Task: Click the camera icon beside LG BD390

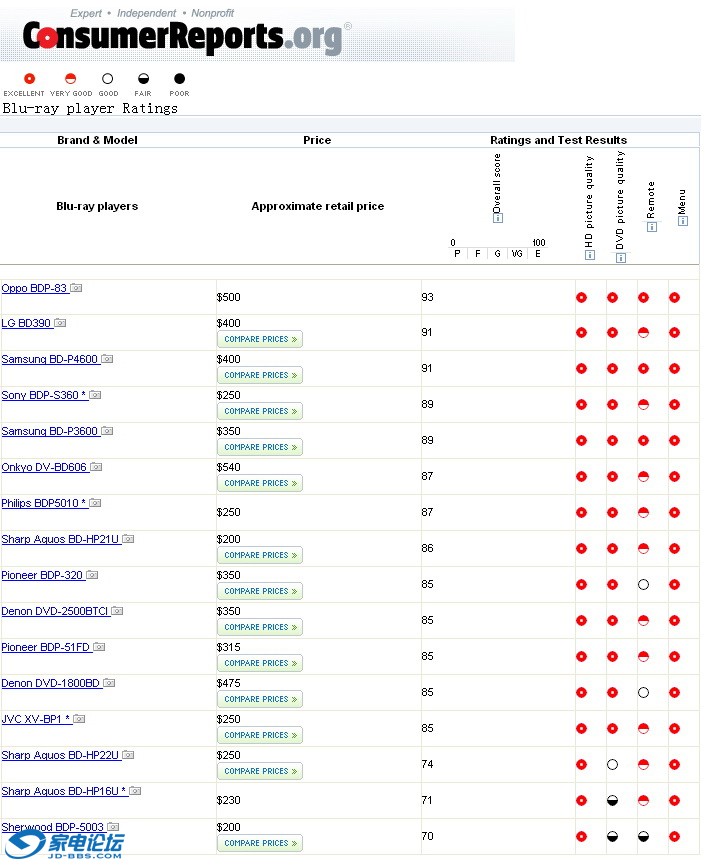Action: tap(60, 323)
